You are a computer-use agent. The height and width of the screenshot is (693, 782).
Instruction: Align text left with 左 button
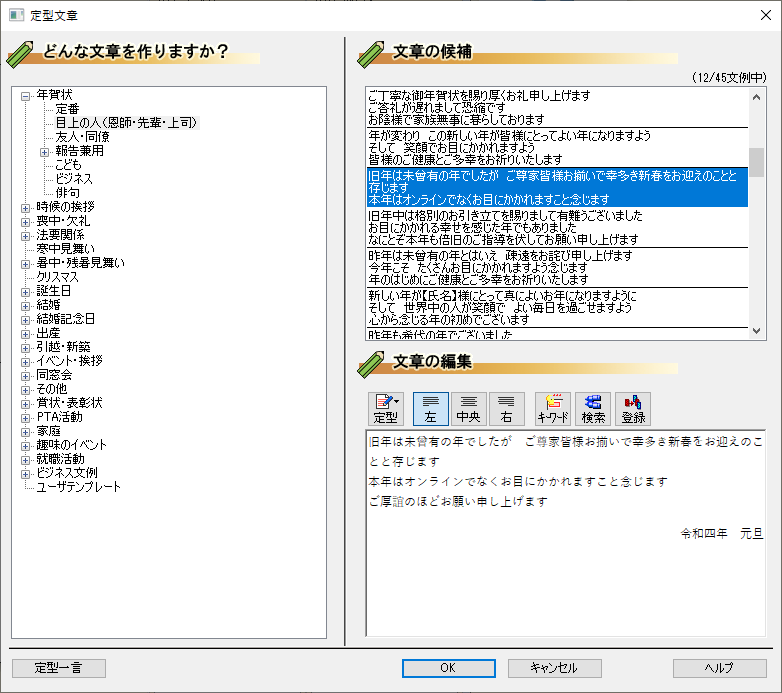[x=430, y=409]
